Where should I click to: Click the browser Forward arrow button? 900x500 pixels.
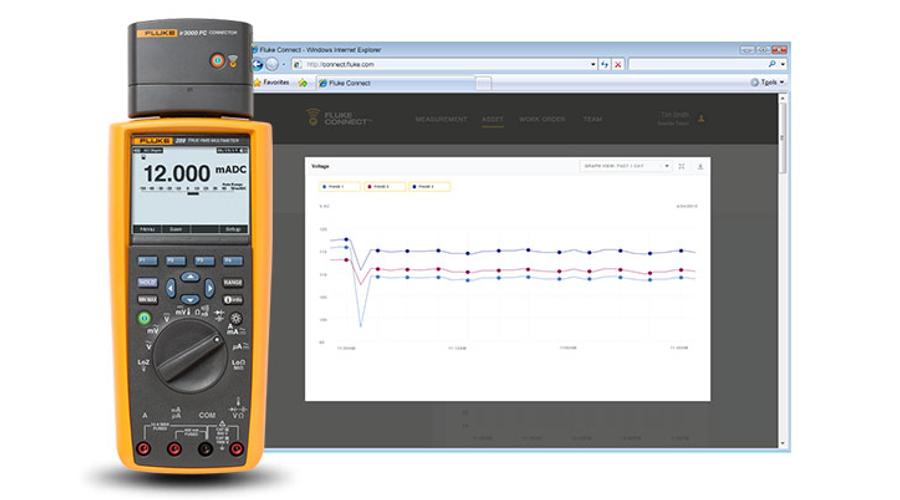[x=272, y=64]
